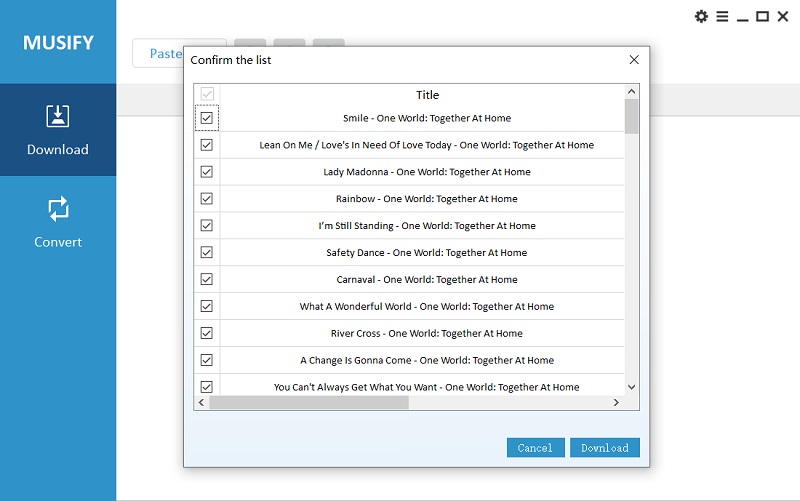
Task: Uncheck the Smile track checkbox
Action: tap(207, 118)
